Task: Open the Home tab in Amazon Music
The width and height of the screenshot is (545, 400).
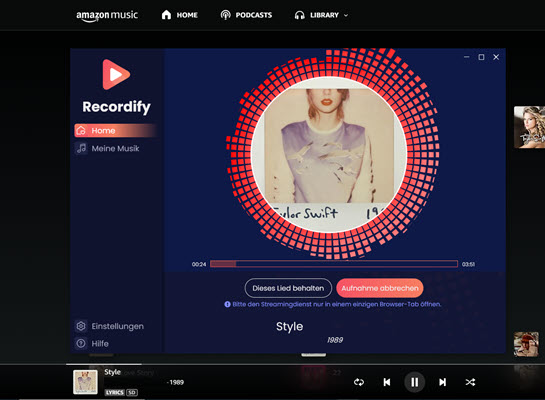Action: coord(179,15)
